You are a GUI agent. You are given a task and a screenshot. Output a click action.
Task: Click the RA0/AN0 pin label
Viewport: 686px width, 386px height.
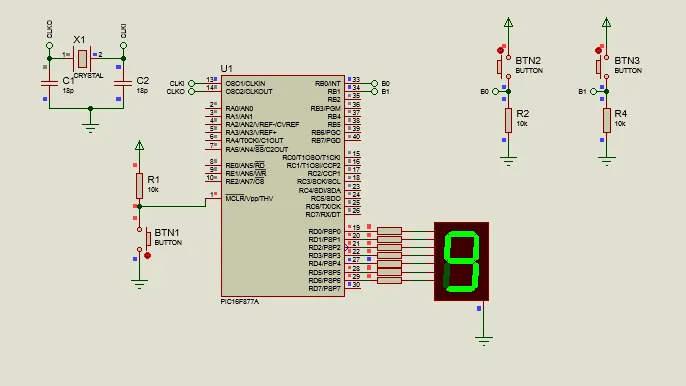tap(239, 108)
